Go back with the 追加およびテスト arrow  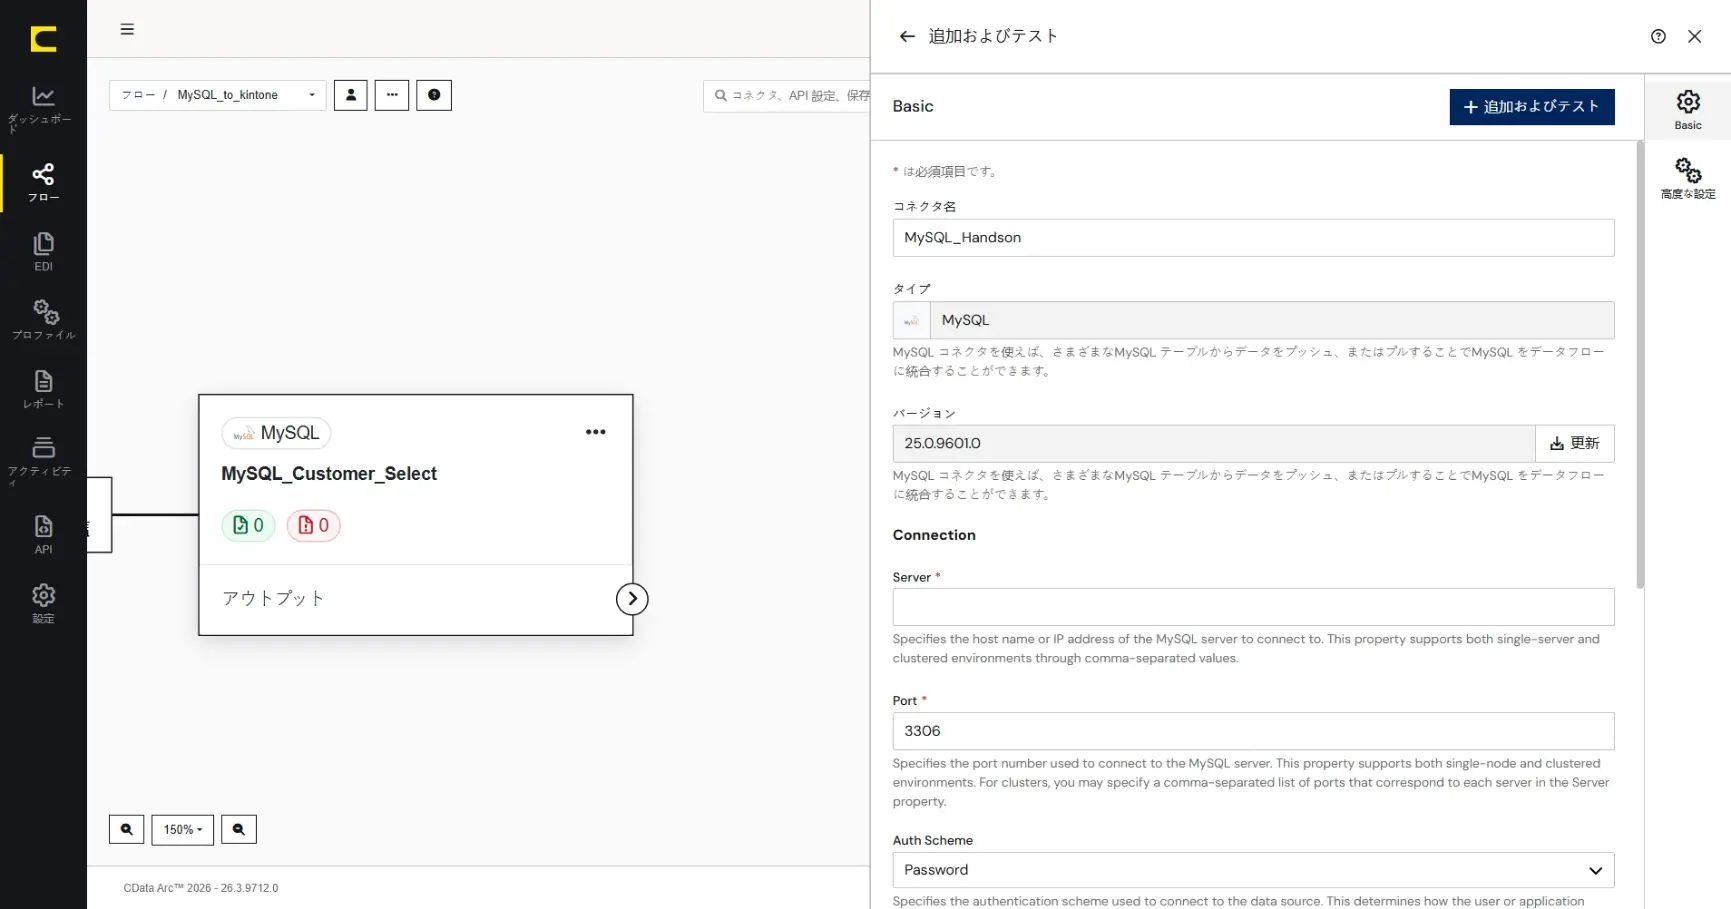907,37
